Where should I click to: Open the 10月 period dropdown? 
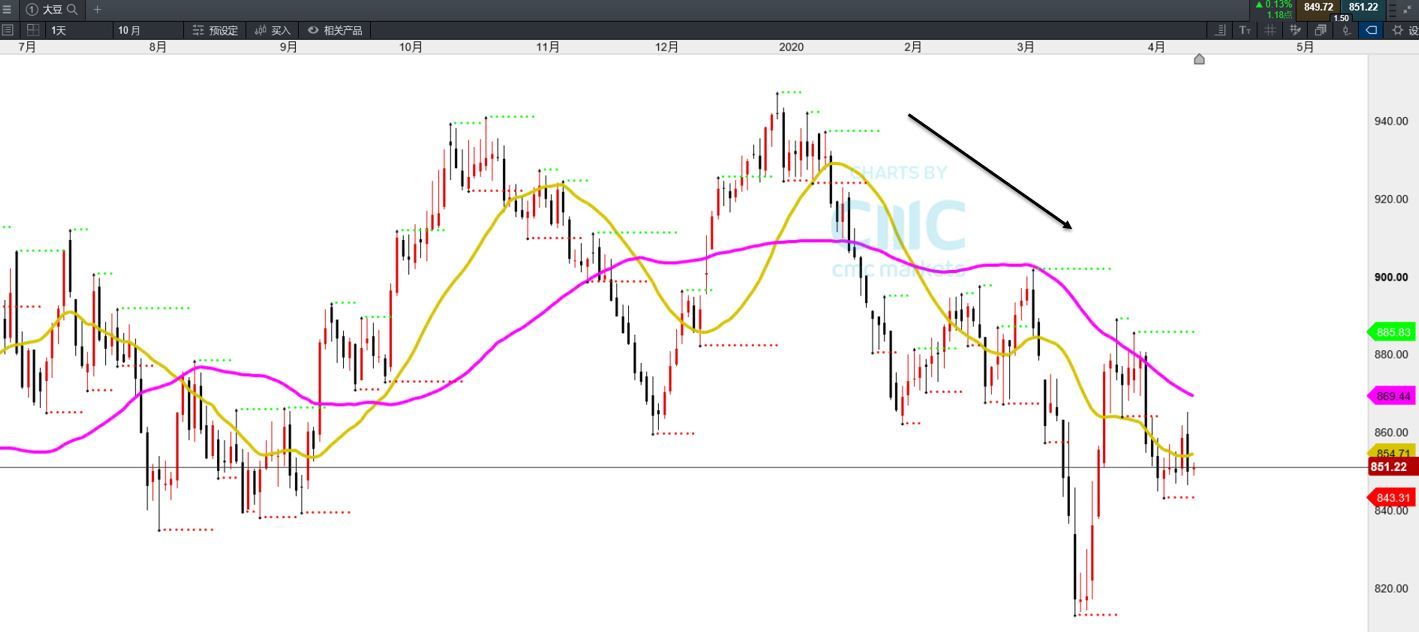(147, 30)
